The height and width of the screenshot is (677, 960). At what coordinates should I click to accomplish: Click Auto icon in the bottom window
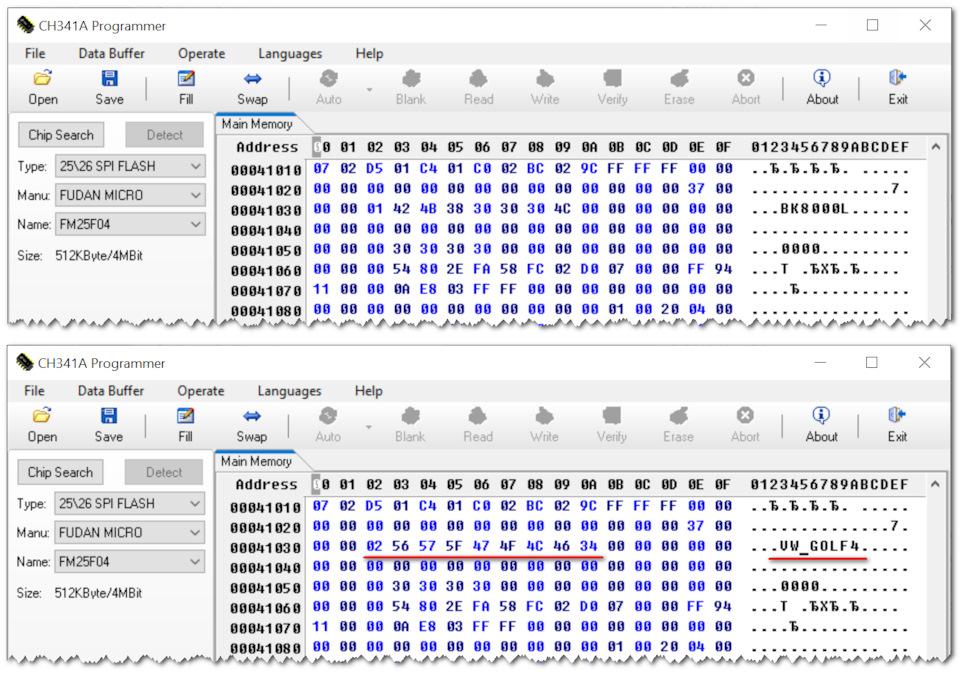click(328, 425)
